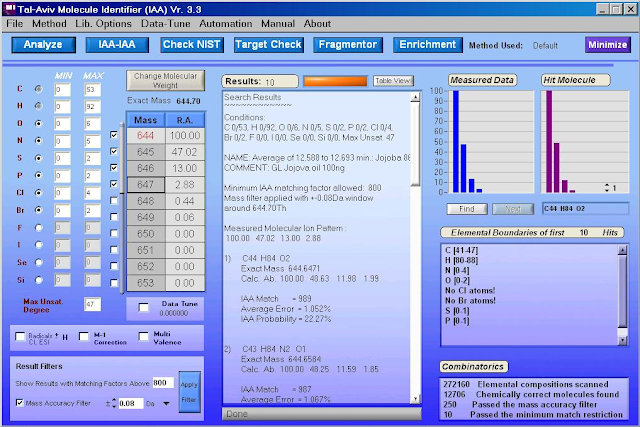The height and width of the screenshot is (427, 640).
Task: Click the Target Check button
Action: 269,44
